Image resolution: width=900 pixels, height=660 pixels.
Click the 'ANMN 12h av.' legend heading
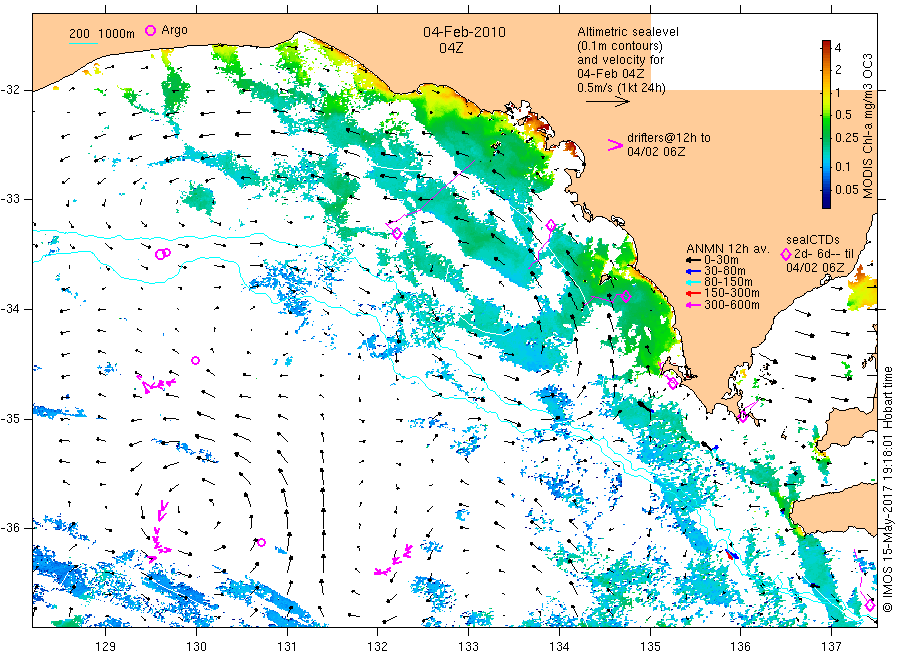point(728,249)
